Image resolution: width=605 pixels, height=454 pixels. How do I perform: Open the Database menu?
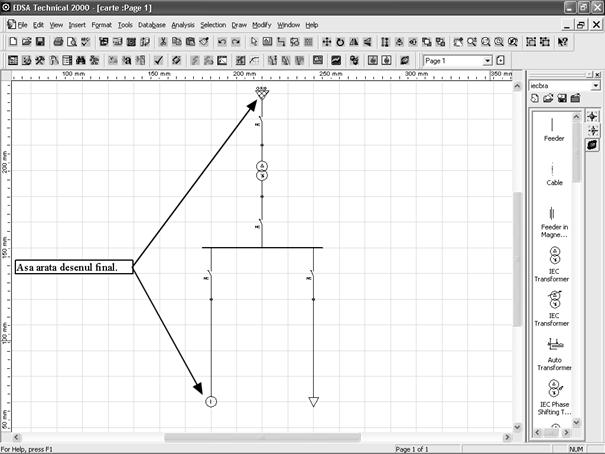point(152,24)
